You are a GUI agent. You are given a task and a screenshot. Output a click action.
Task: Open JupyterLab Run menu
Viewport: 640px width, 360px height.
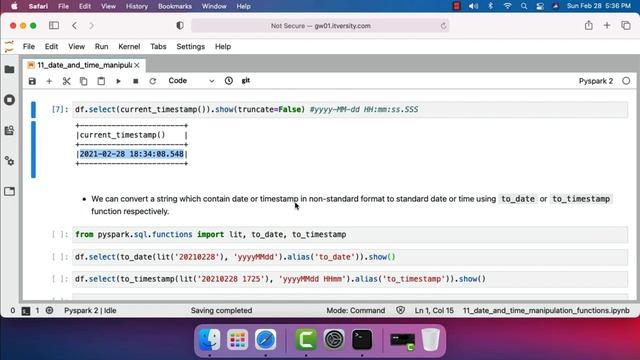[101, 47]
